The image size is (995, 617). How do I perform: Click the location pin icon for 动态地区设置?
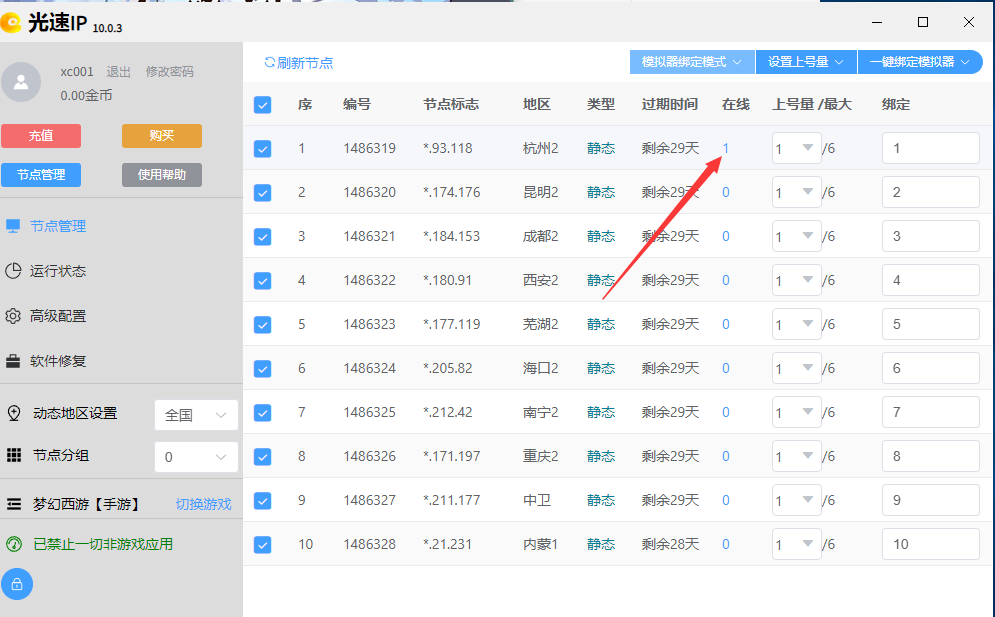pos(13,413)
